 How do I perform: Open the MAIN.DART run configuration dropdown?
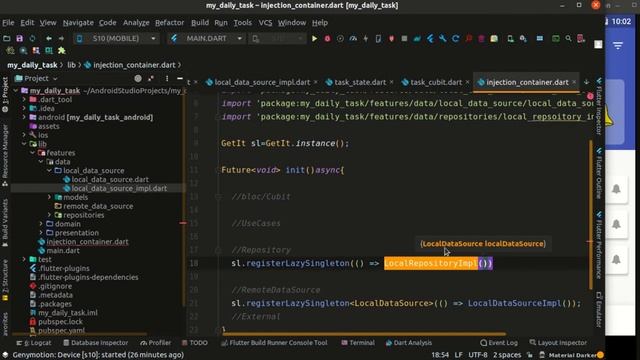[207, 38]
